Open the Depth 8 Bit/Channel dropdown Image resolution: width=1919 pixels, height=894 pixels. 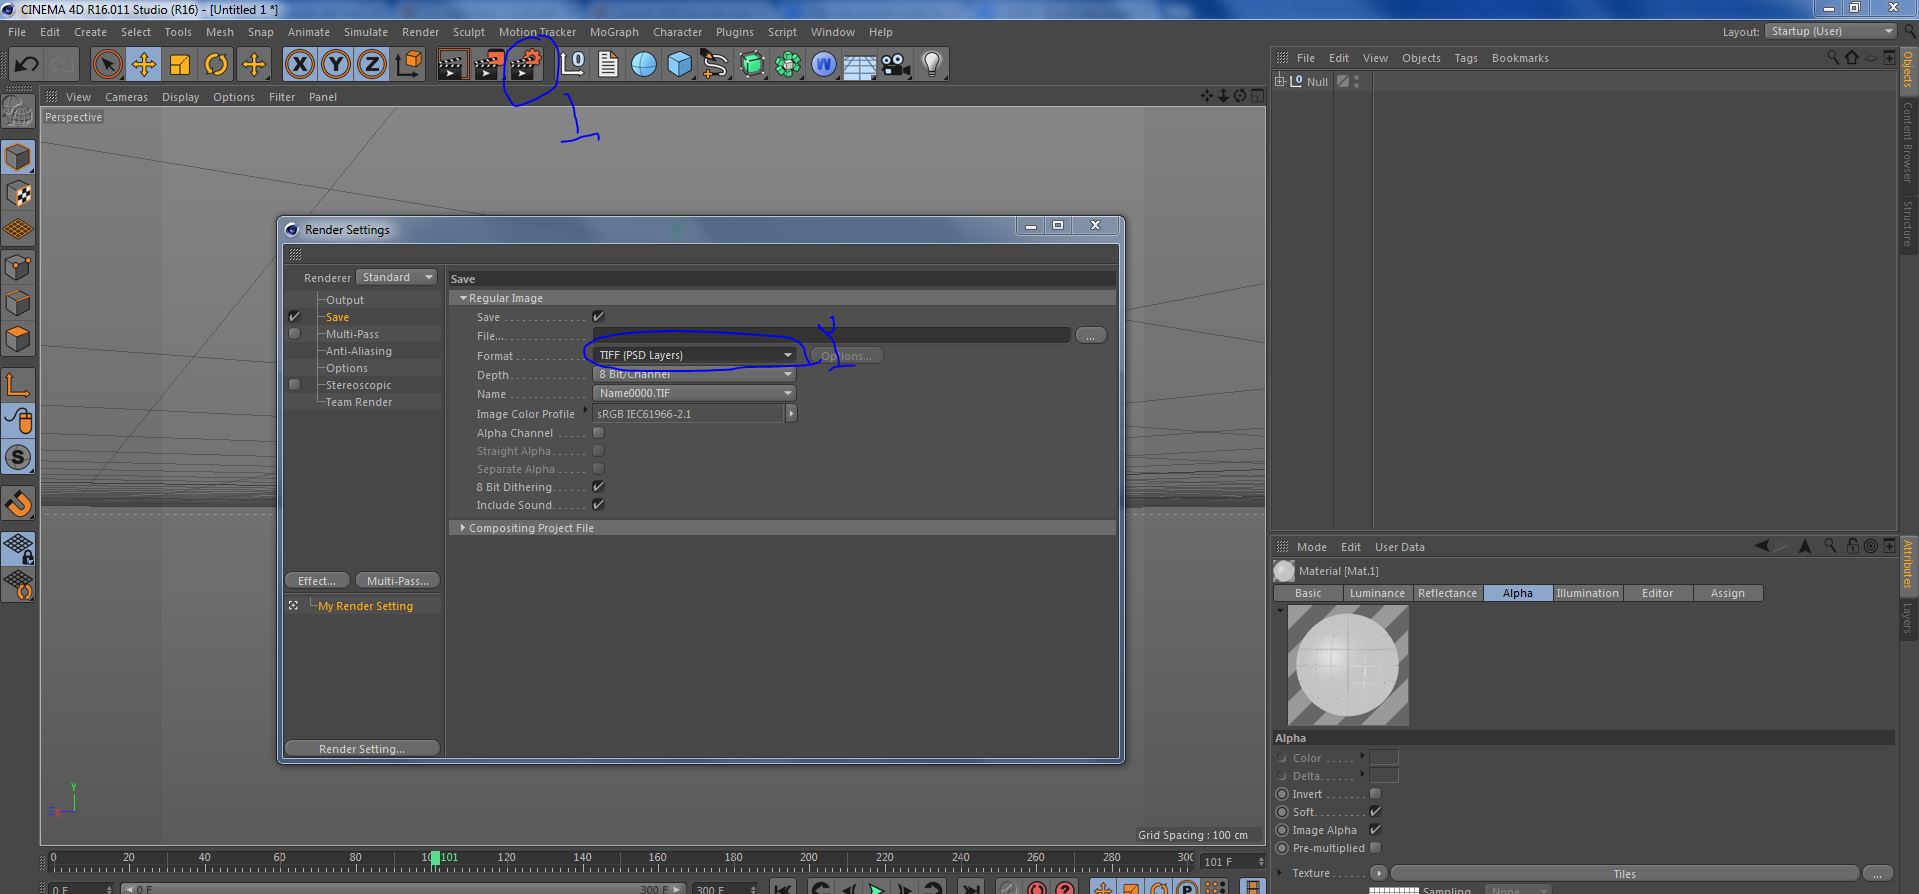pos(694,374)
